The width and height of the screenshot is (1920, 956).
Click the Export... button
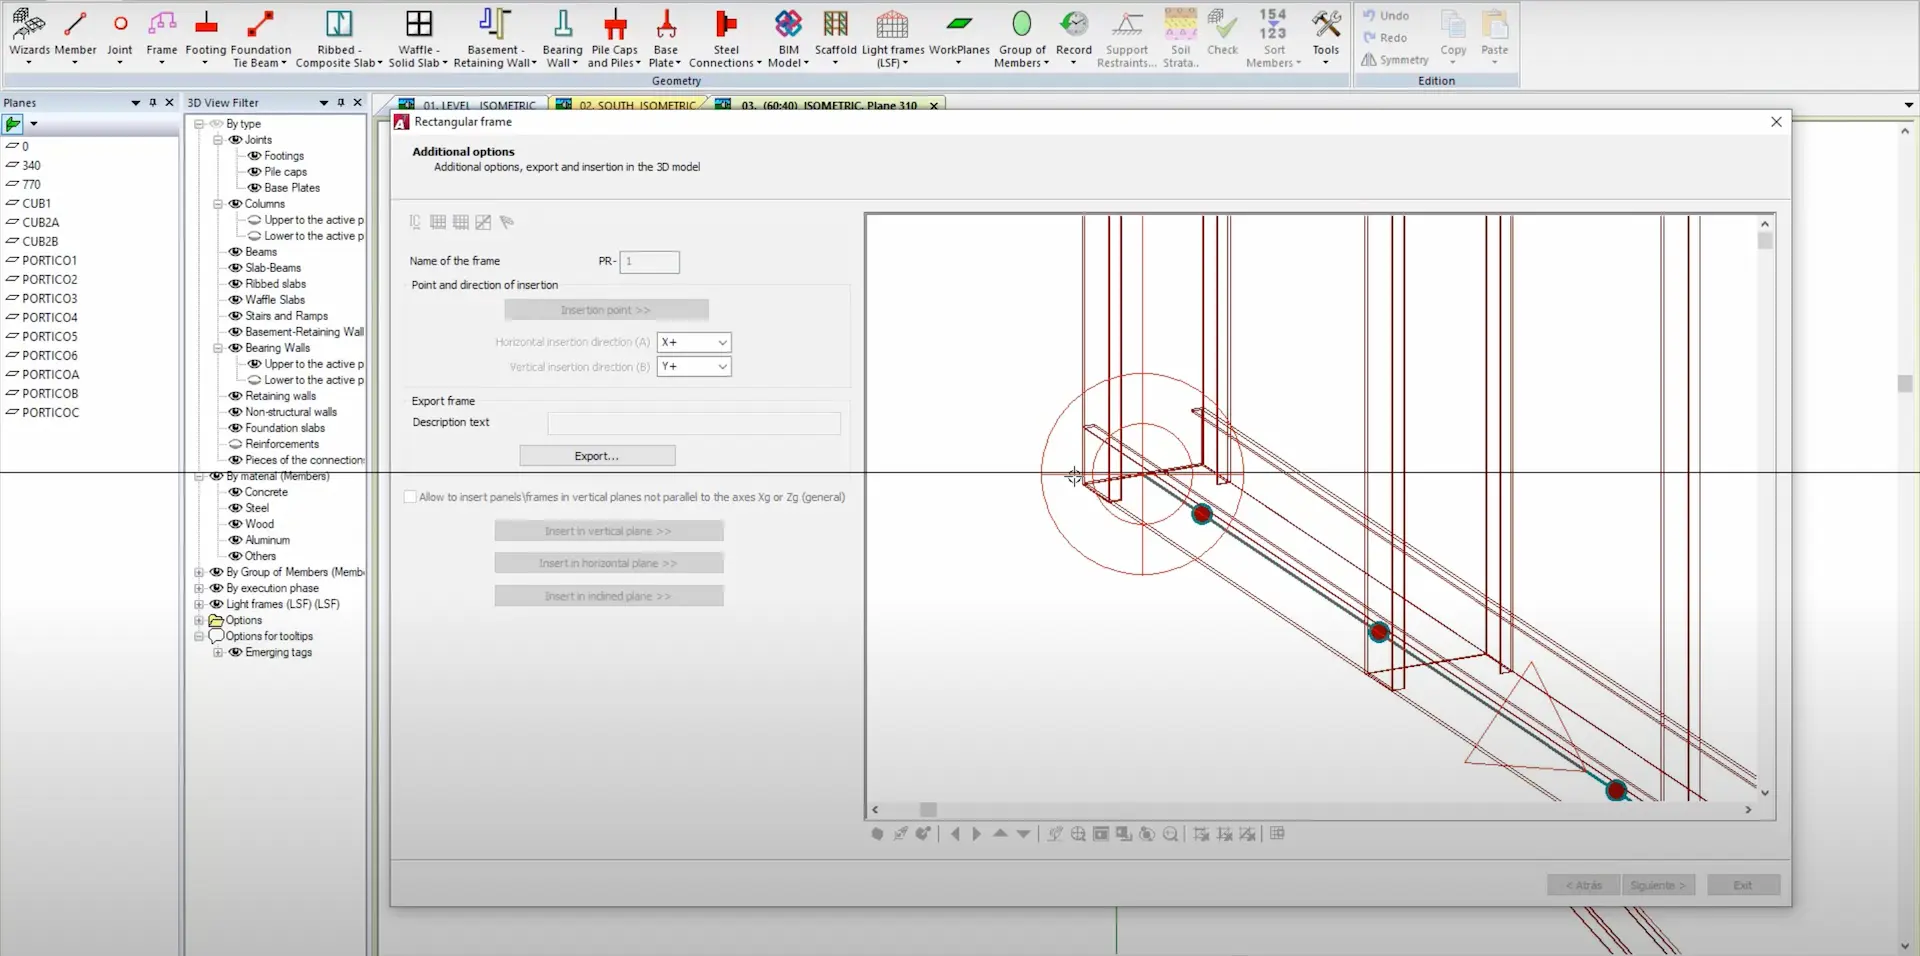coord(597,456)
